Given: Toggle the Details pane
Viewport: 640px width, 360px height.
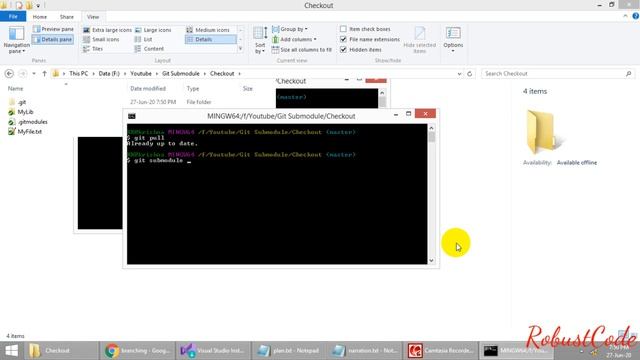Looking at the screenshot, I should click(x=53, y=40).
